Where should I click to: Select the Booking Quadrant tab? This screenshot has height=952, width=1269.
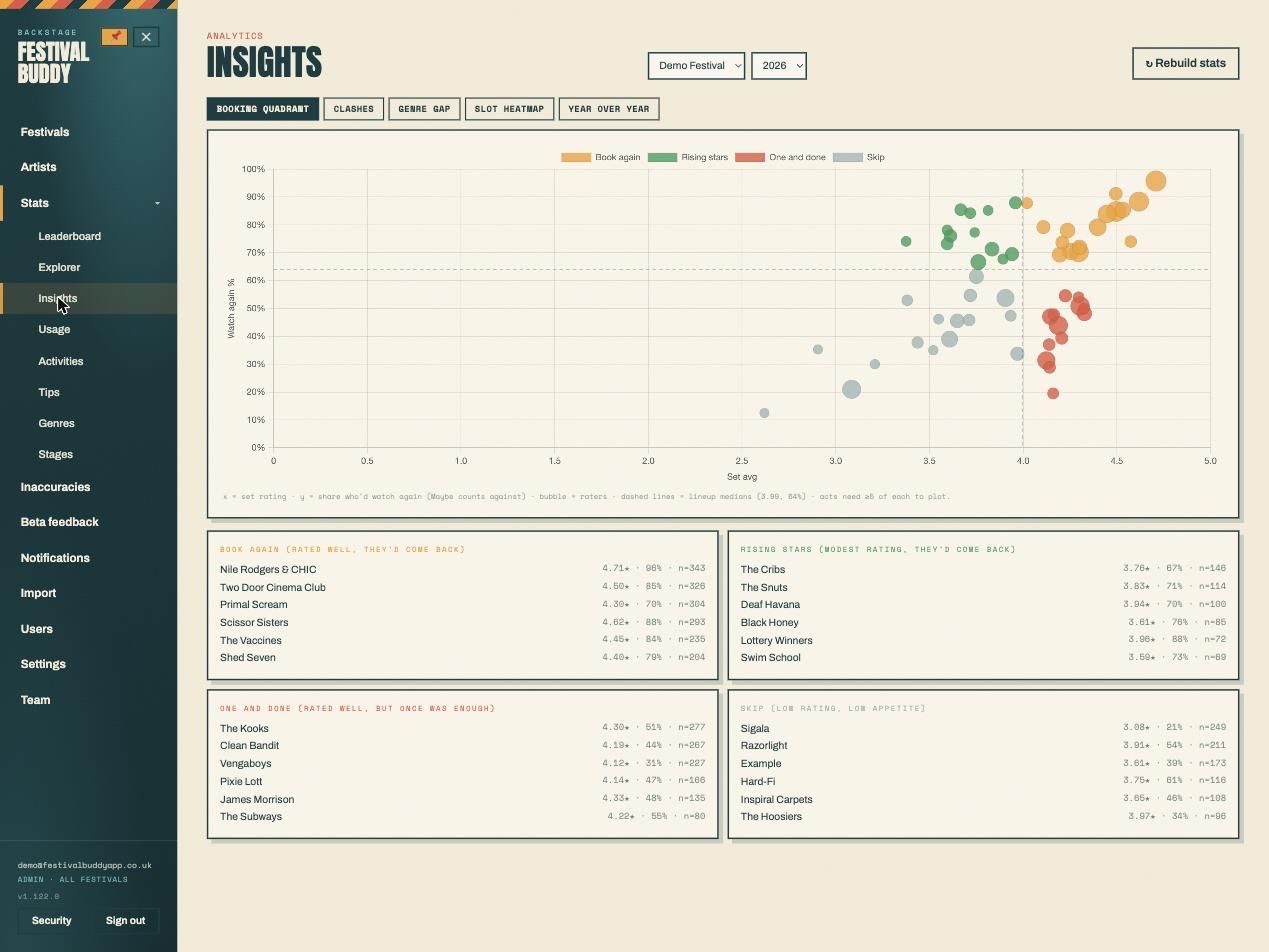pyautogui.click(x=263, y=109)
